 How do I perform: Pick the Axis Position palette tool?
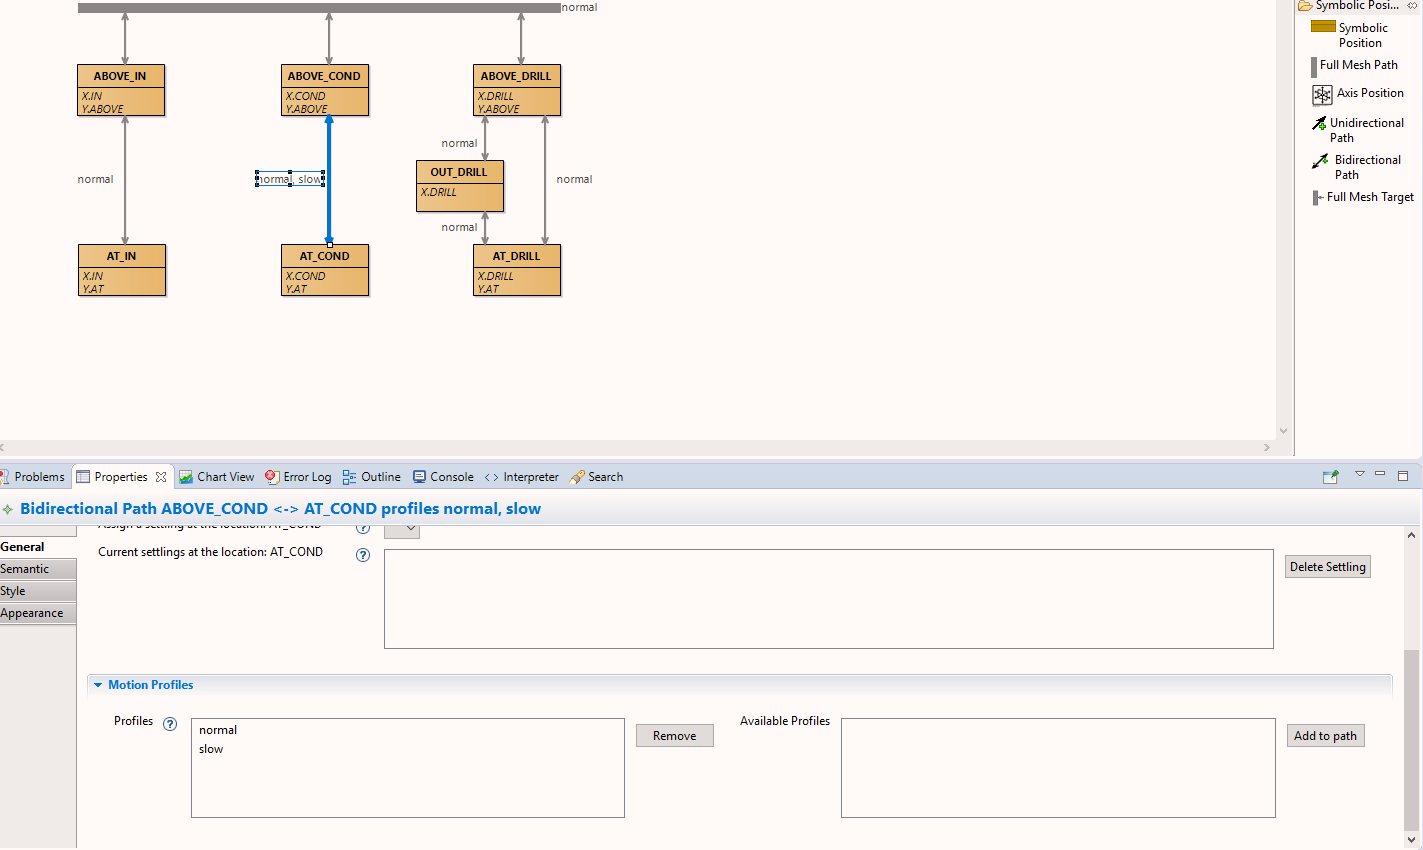1358,93
